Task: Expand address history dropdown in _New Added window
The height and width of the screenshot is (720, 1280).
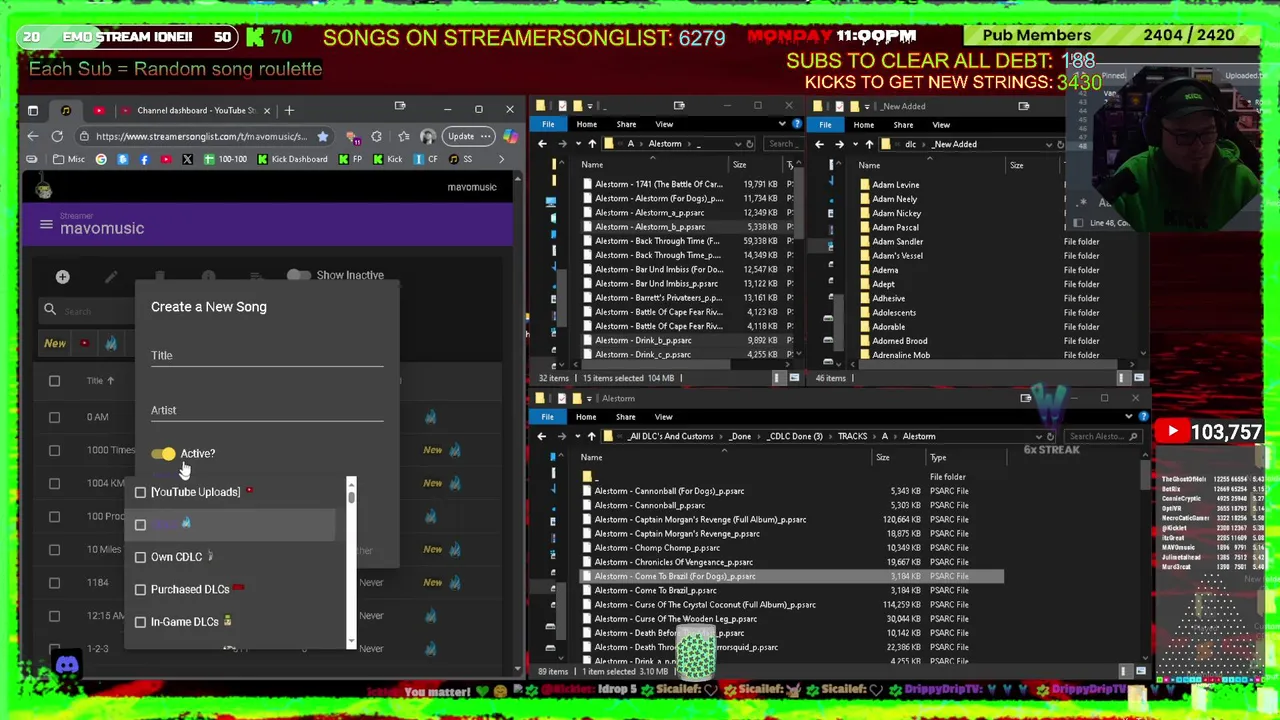Action: tap(1048, 144)
